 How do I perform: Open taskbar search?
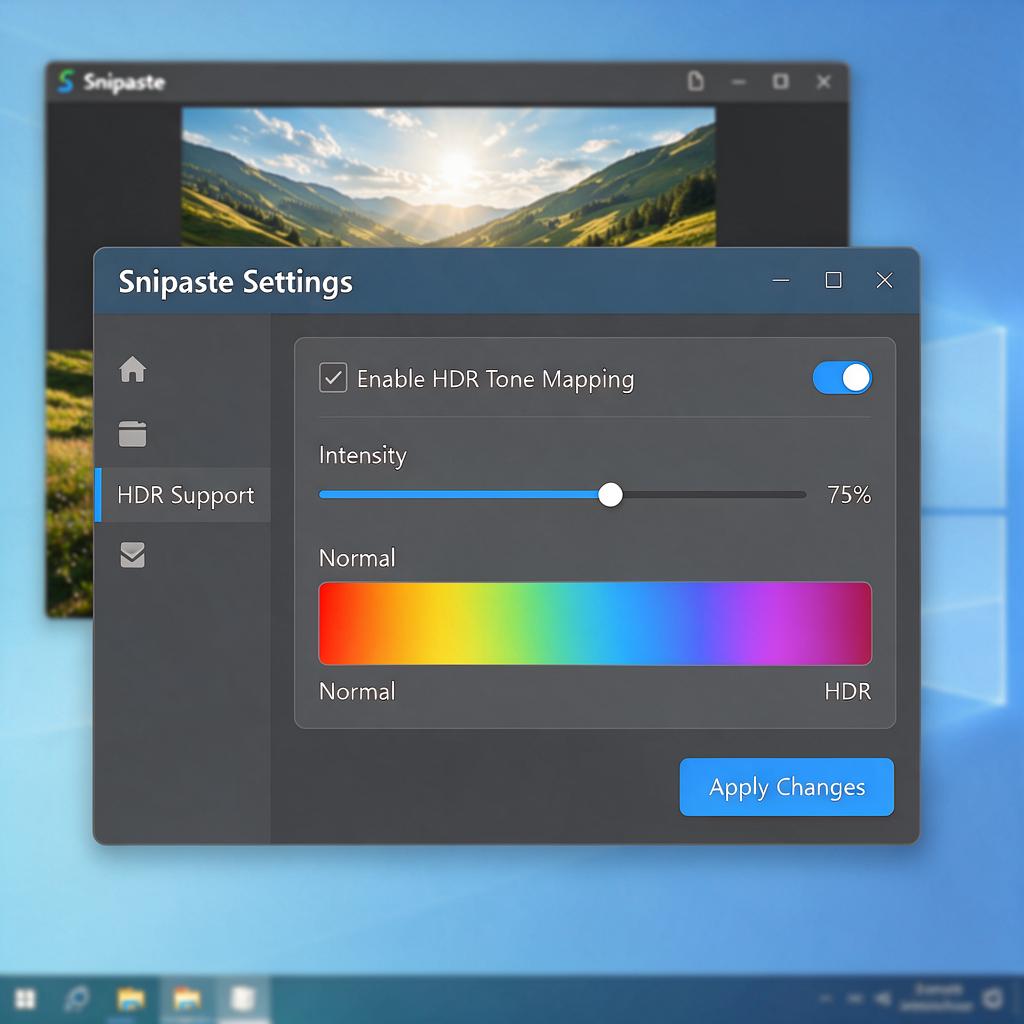76,999
